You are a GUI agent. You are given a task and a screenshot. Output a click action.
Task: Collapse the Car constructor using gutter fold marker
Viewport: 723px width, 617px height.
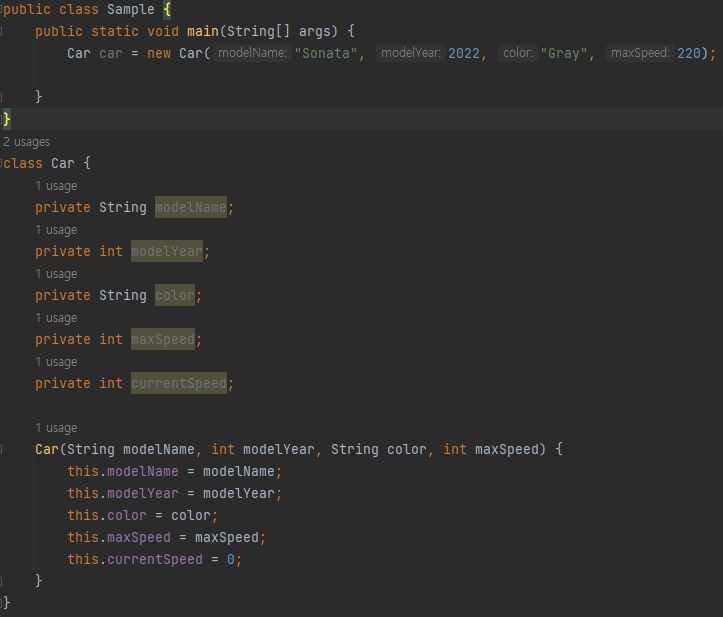pyautogui.click(x=1, y=450)
